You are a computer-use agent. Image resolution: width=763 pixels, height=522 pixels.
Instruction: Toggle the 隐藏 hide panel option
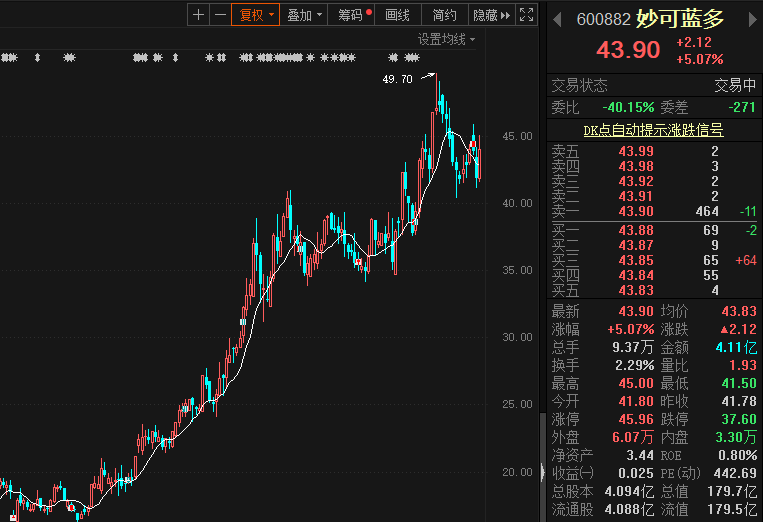click(x=484, y=15)
